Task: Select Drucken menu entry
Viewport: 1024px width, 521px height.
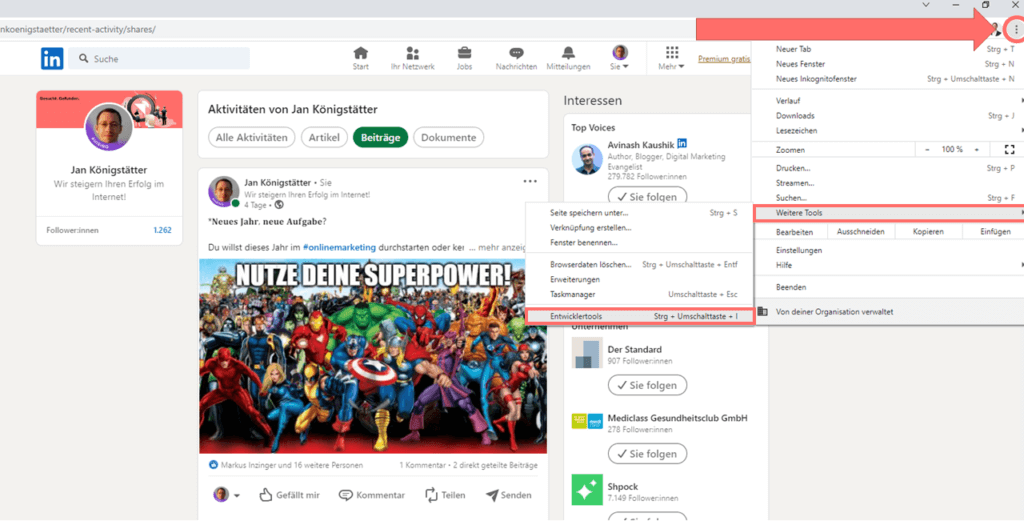Action: (x=888, y=168)
